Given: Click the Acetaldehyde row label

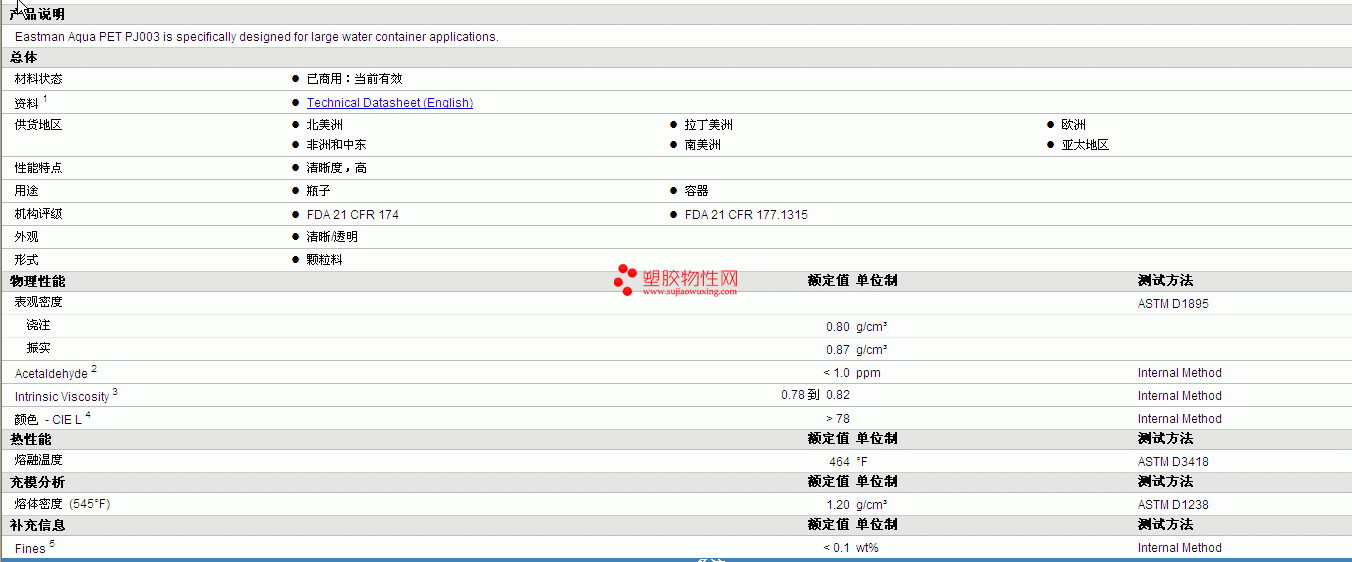Looking at the screenshot, I should [55, 372].
